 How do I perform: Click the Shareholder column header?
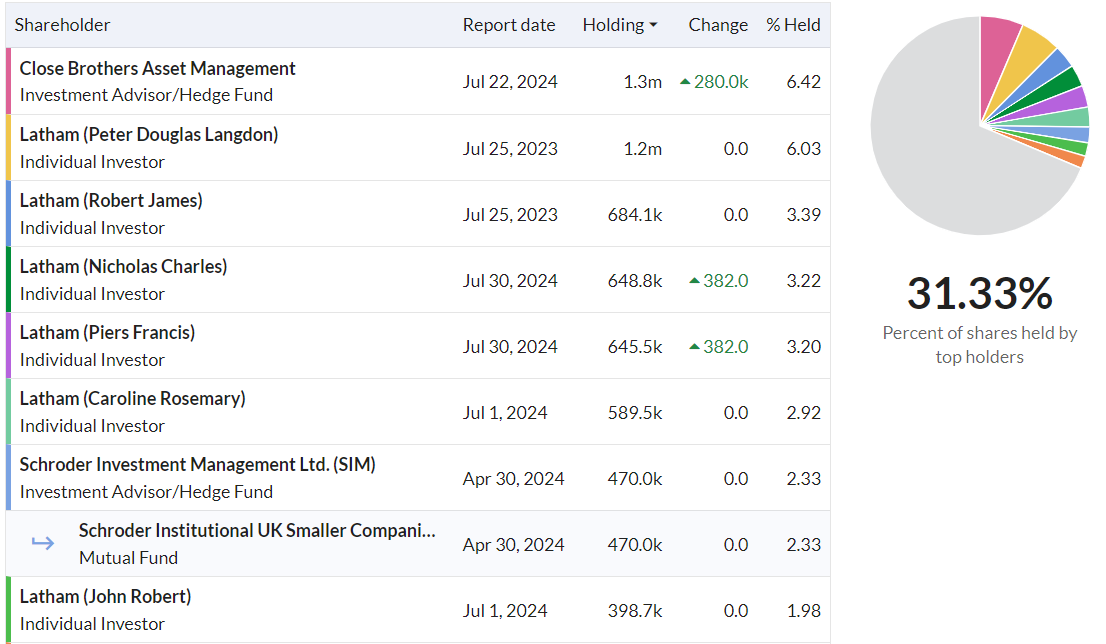[62, 25]
